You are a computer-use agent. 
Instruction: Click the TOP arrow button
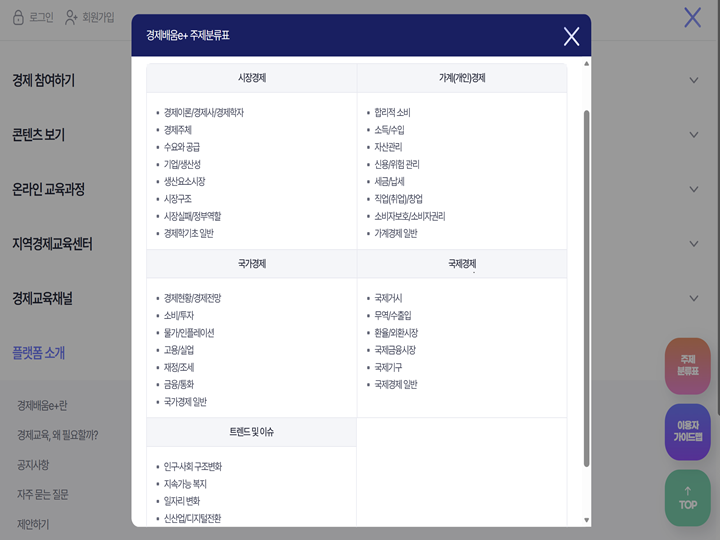[x=687, y=497]
